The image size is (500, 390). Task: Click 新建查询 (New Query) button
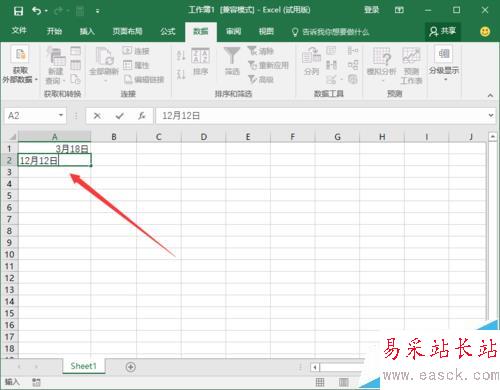tap(55, 66)
